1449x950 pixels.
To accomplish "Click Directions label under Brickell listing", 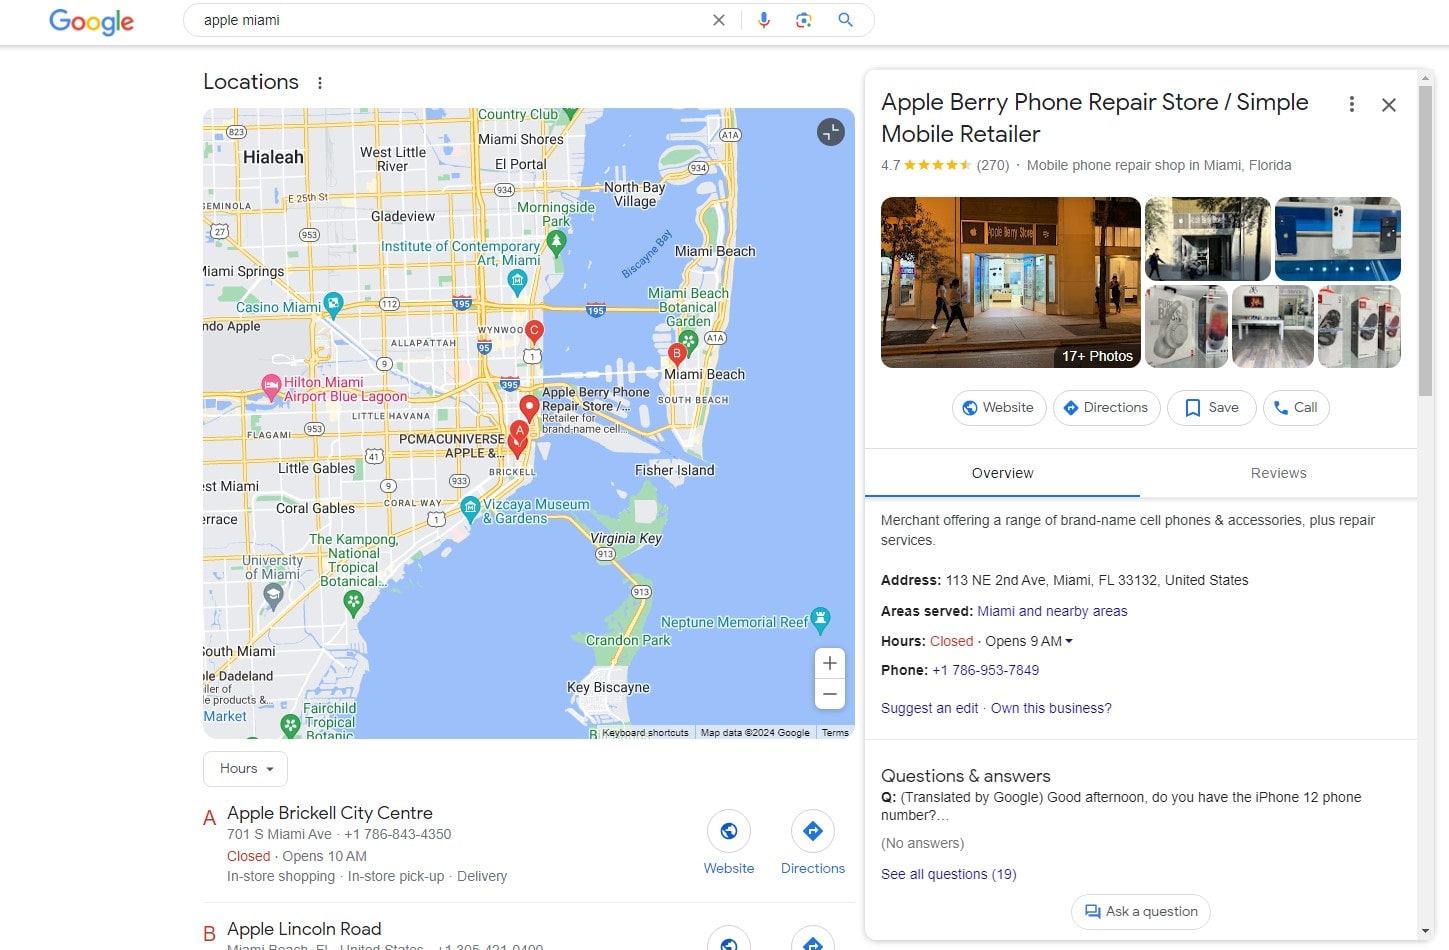I will [813, 868].
